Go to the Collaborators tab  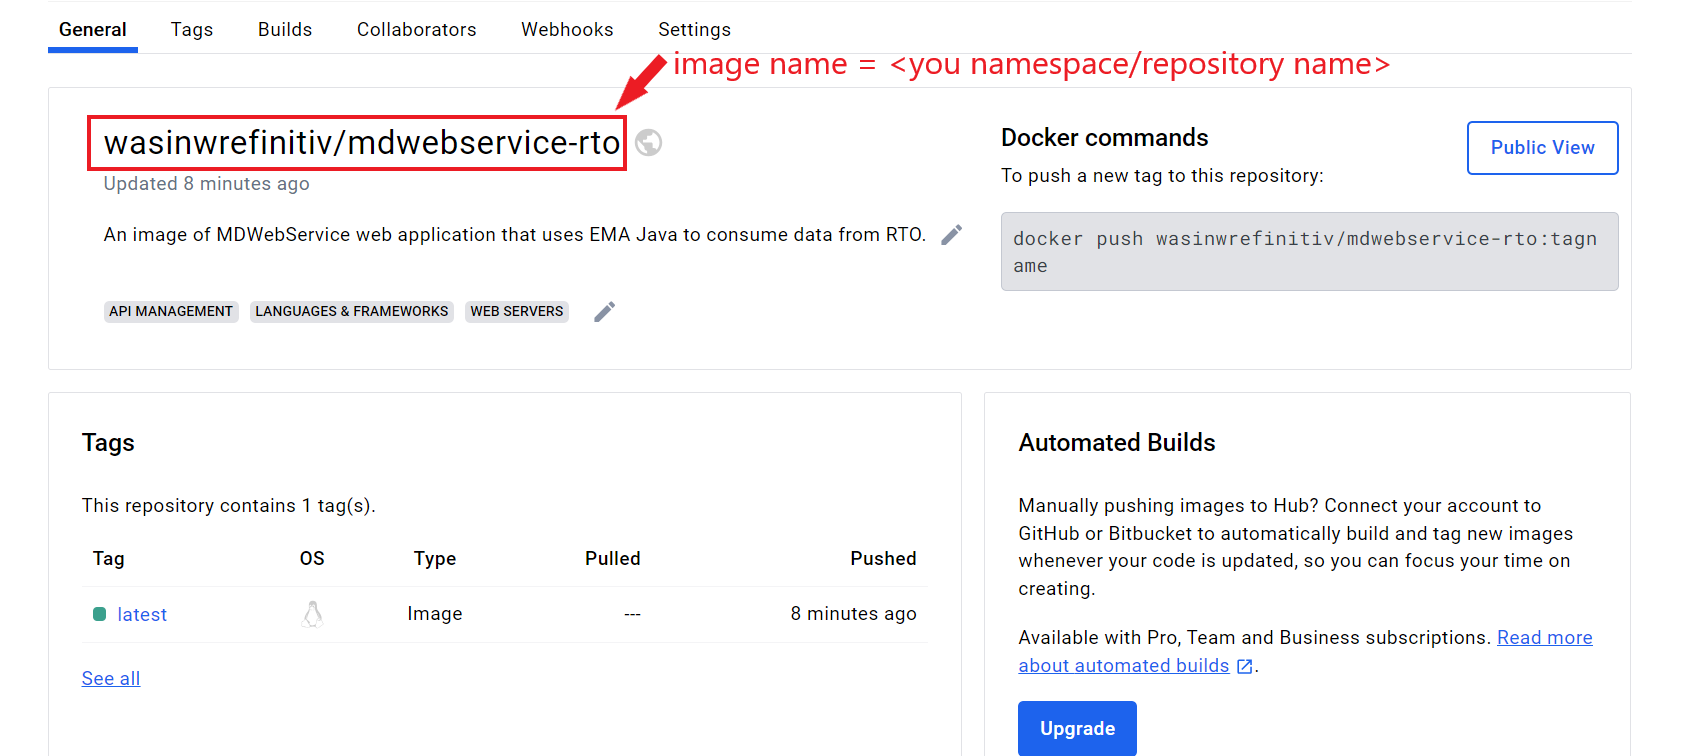417,29
